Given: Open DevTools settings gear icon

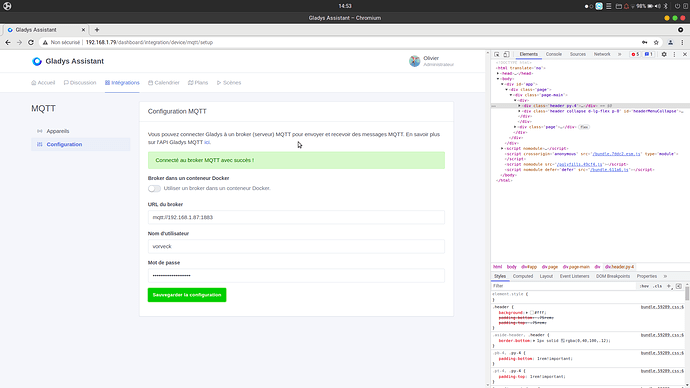Looking at the screenshot, I should pyautogui.click(x=664, y=54).
